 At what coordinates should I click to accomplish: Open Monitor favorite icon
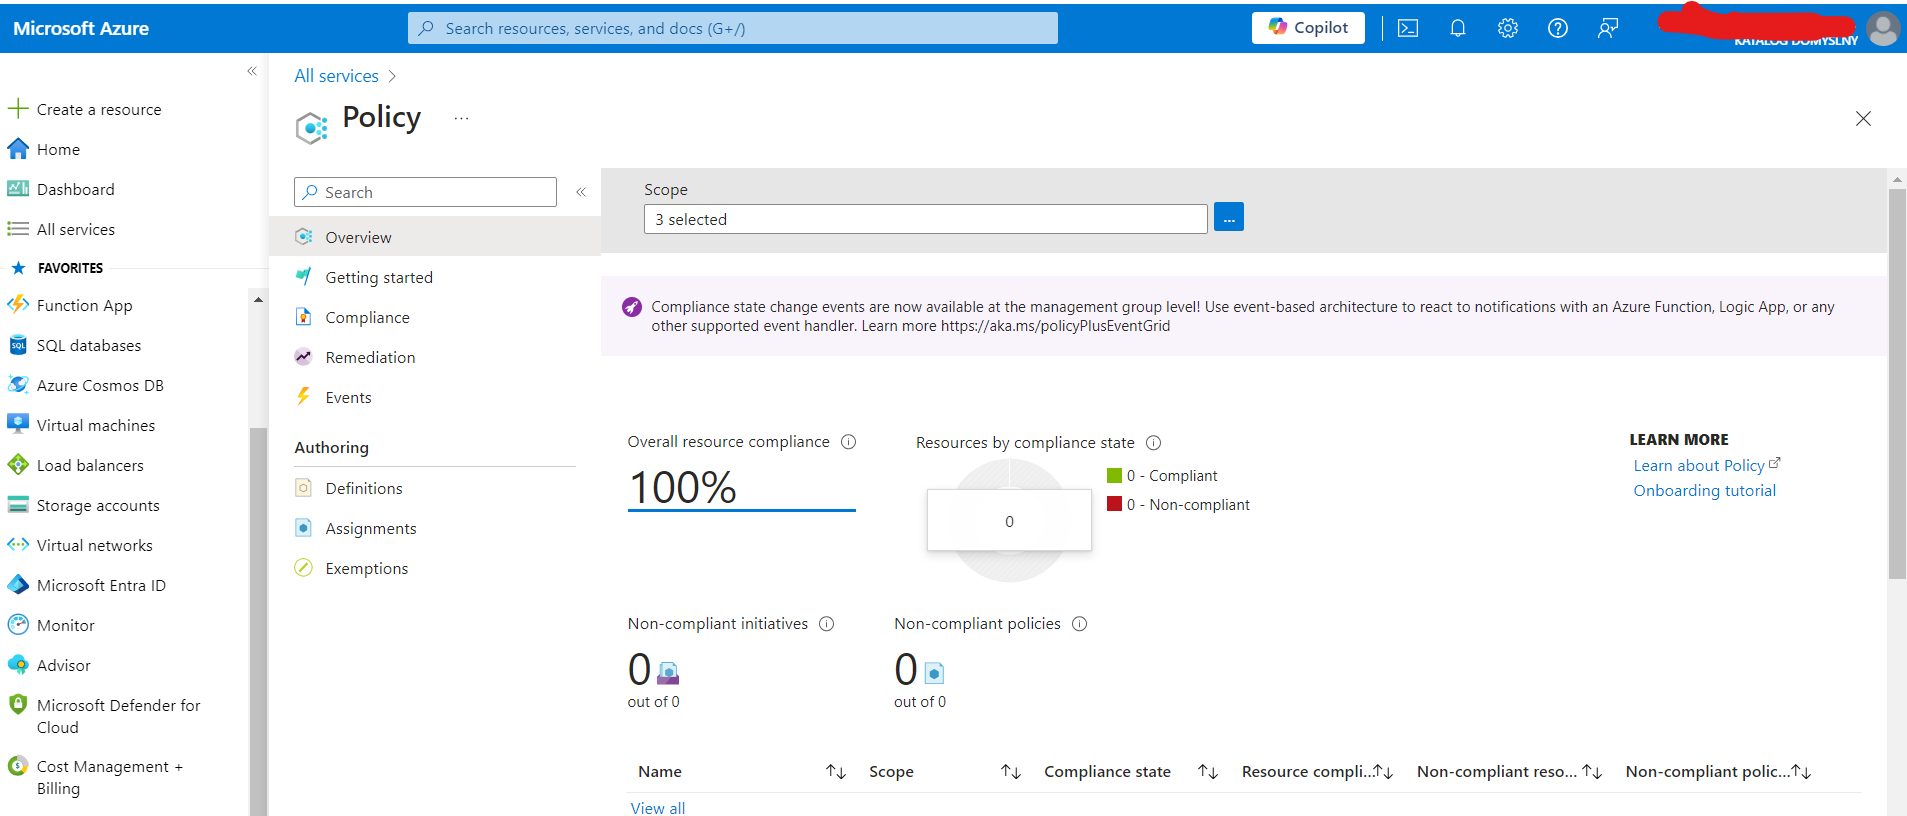tap(18, 625)
